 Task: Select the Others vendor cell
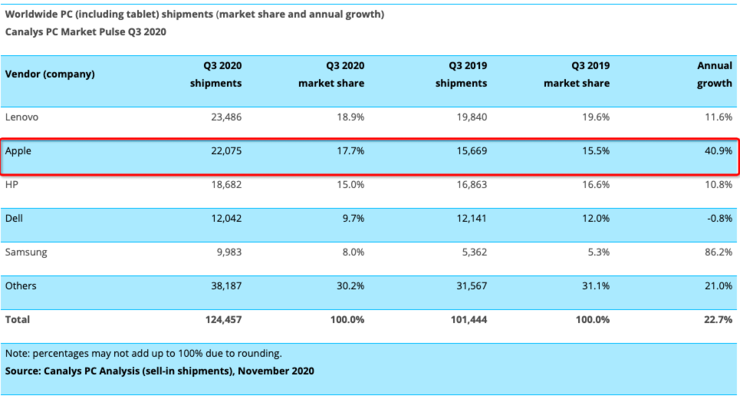coord(21,286)
